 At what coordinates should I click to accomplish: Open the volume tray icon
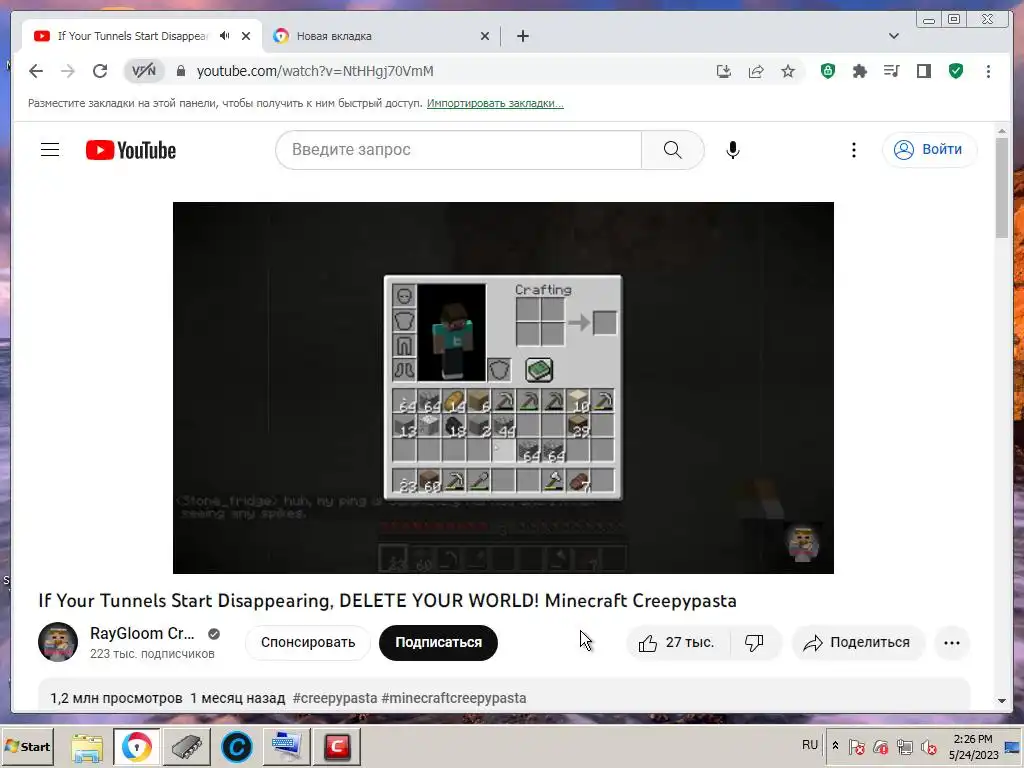click(929, 747)
